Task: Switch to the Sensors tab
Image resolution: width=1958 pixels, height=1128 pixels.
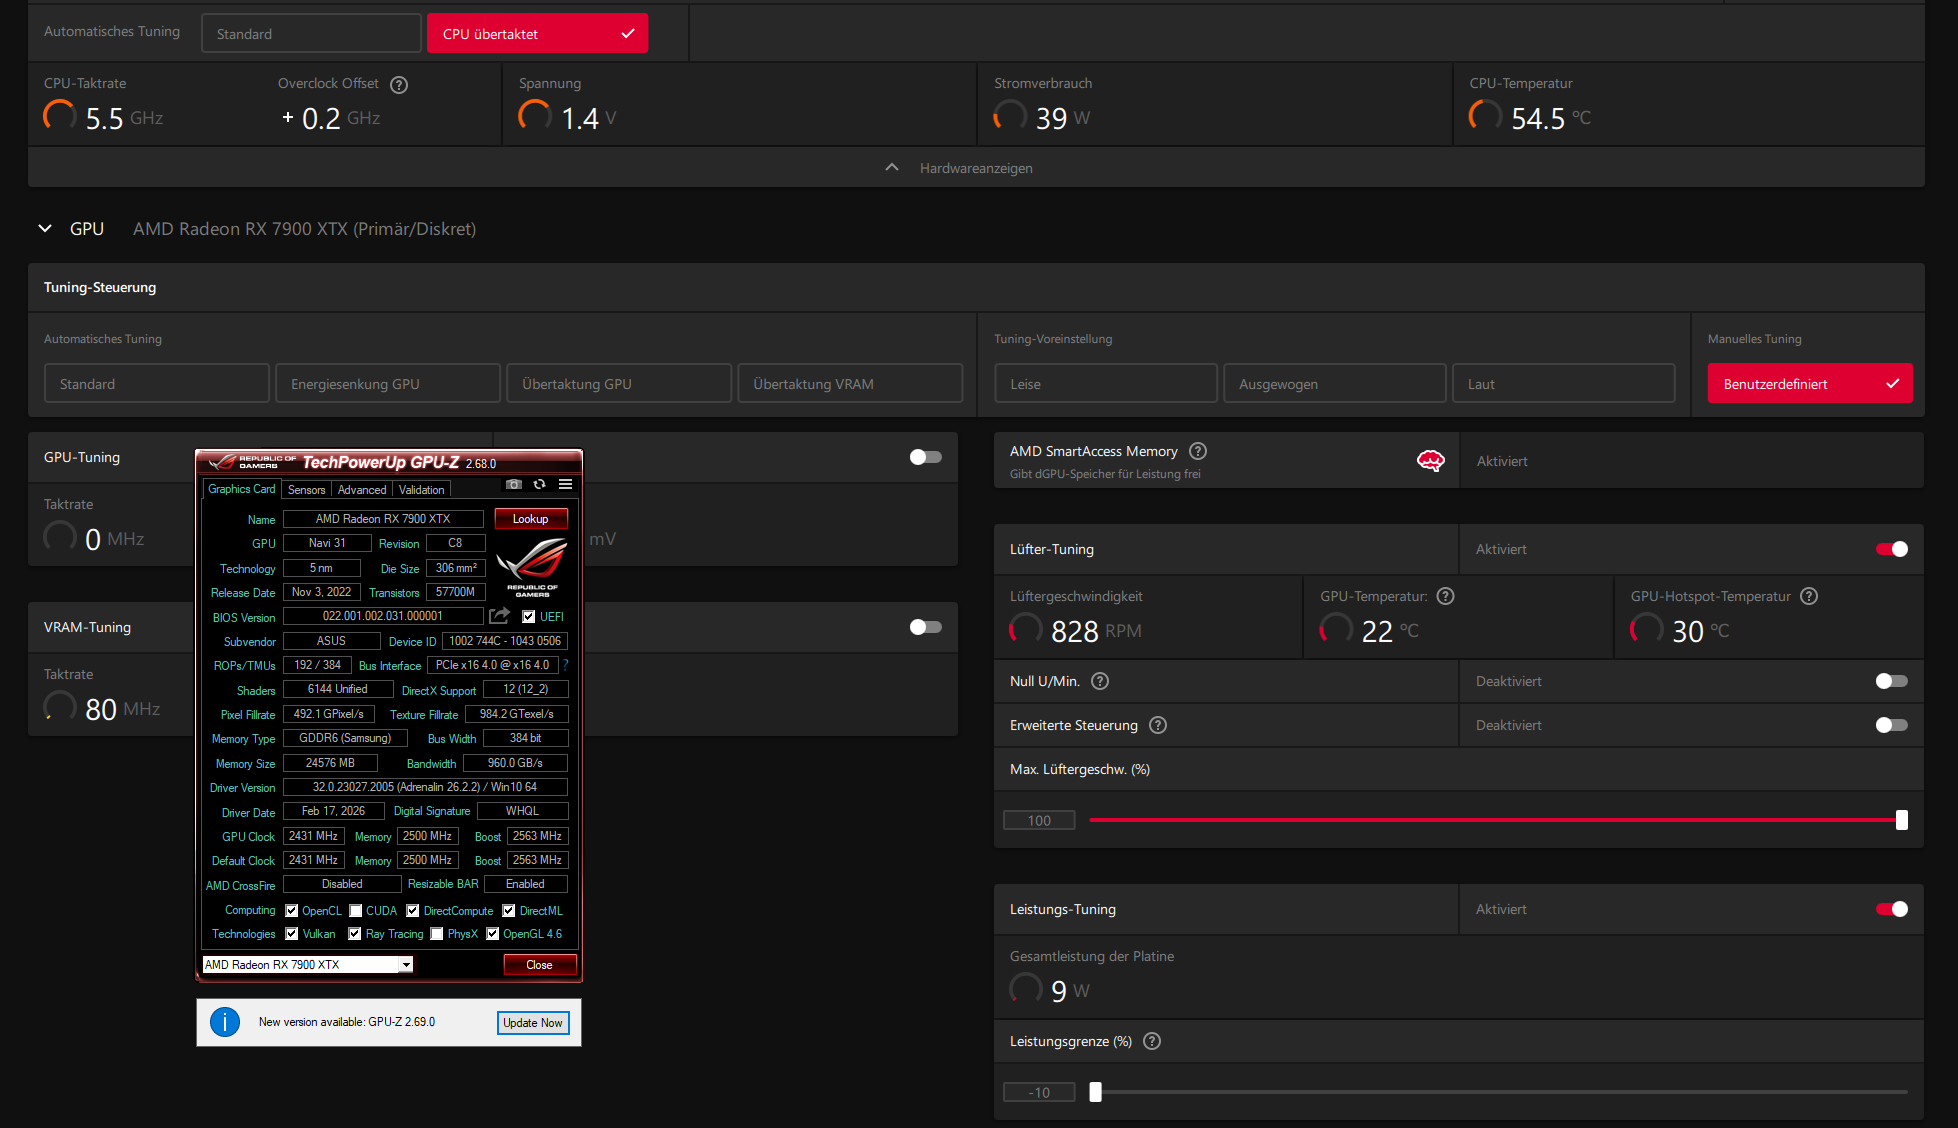Action: pyautogui.click(x=306, y=490)
